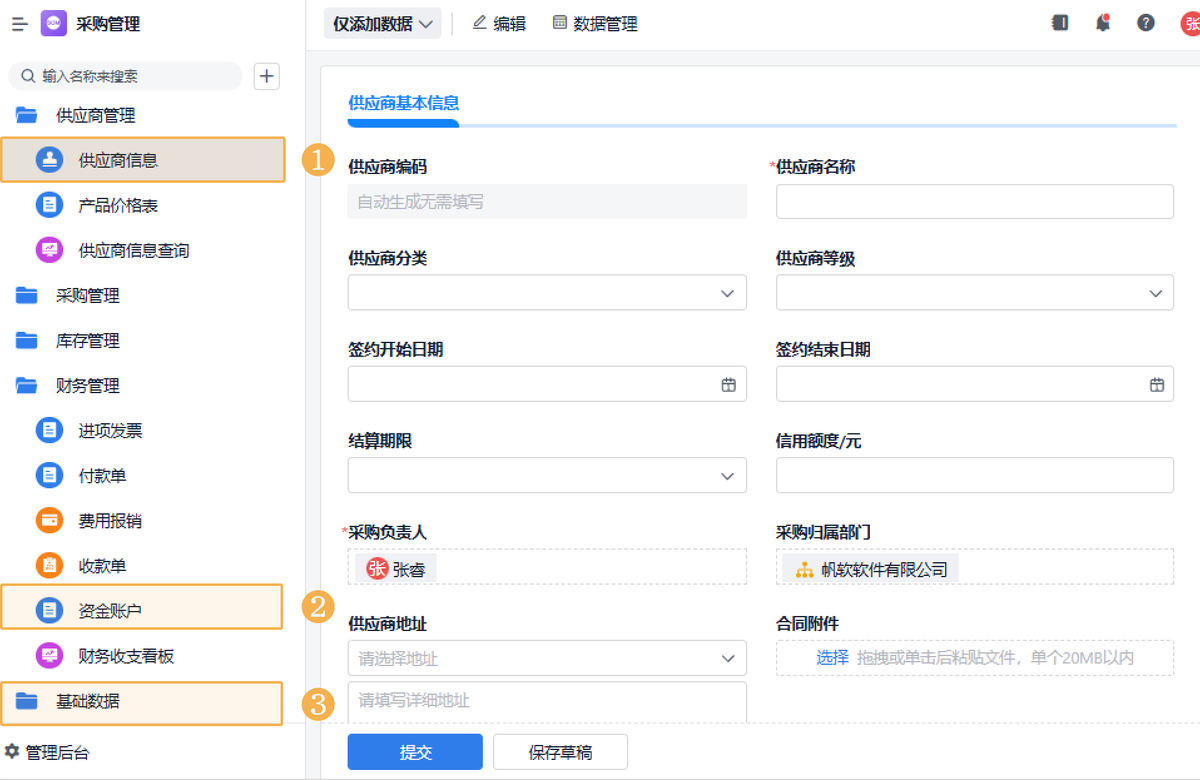Collapse the sidebar with the hamburger icon

tap(19, 24)
